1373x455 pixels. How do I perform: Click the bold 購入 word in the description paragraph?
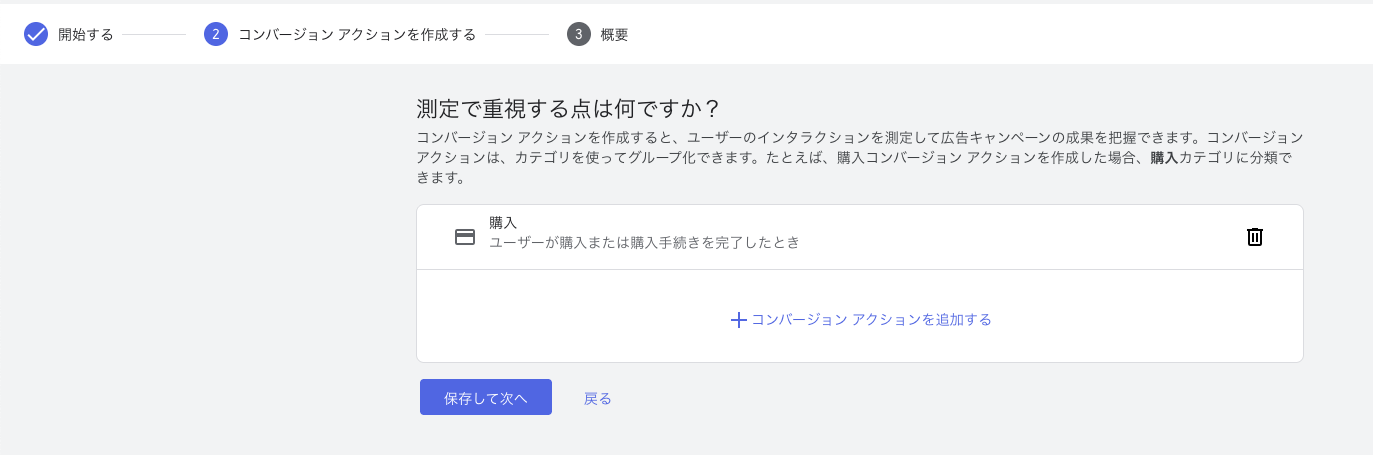(1164, 157)
